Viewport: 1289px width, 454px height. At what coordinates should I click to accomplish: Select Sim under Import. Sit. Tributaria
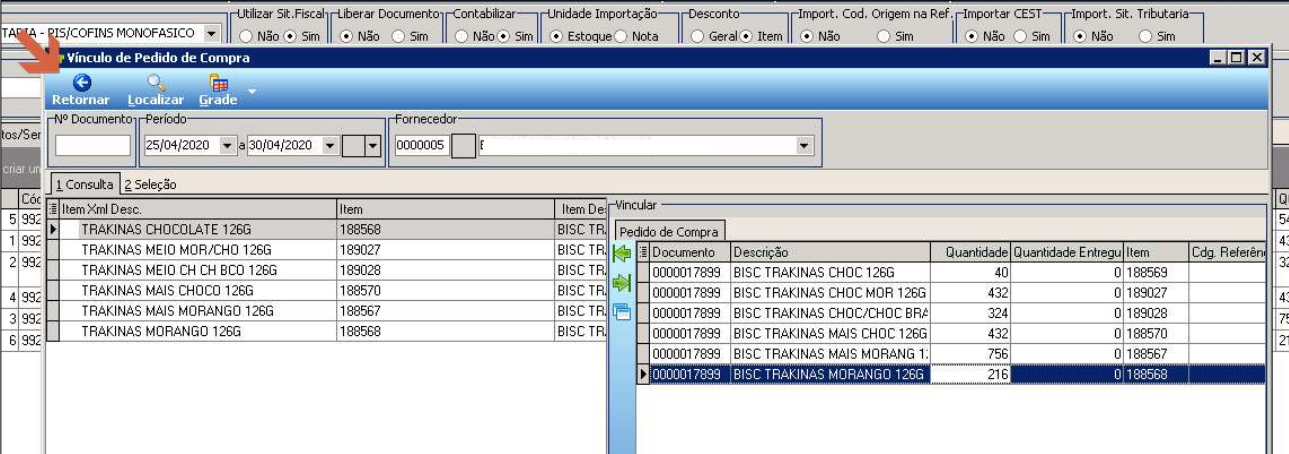[1157, 36]
